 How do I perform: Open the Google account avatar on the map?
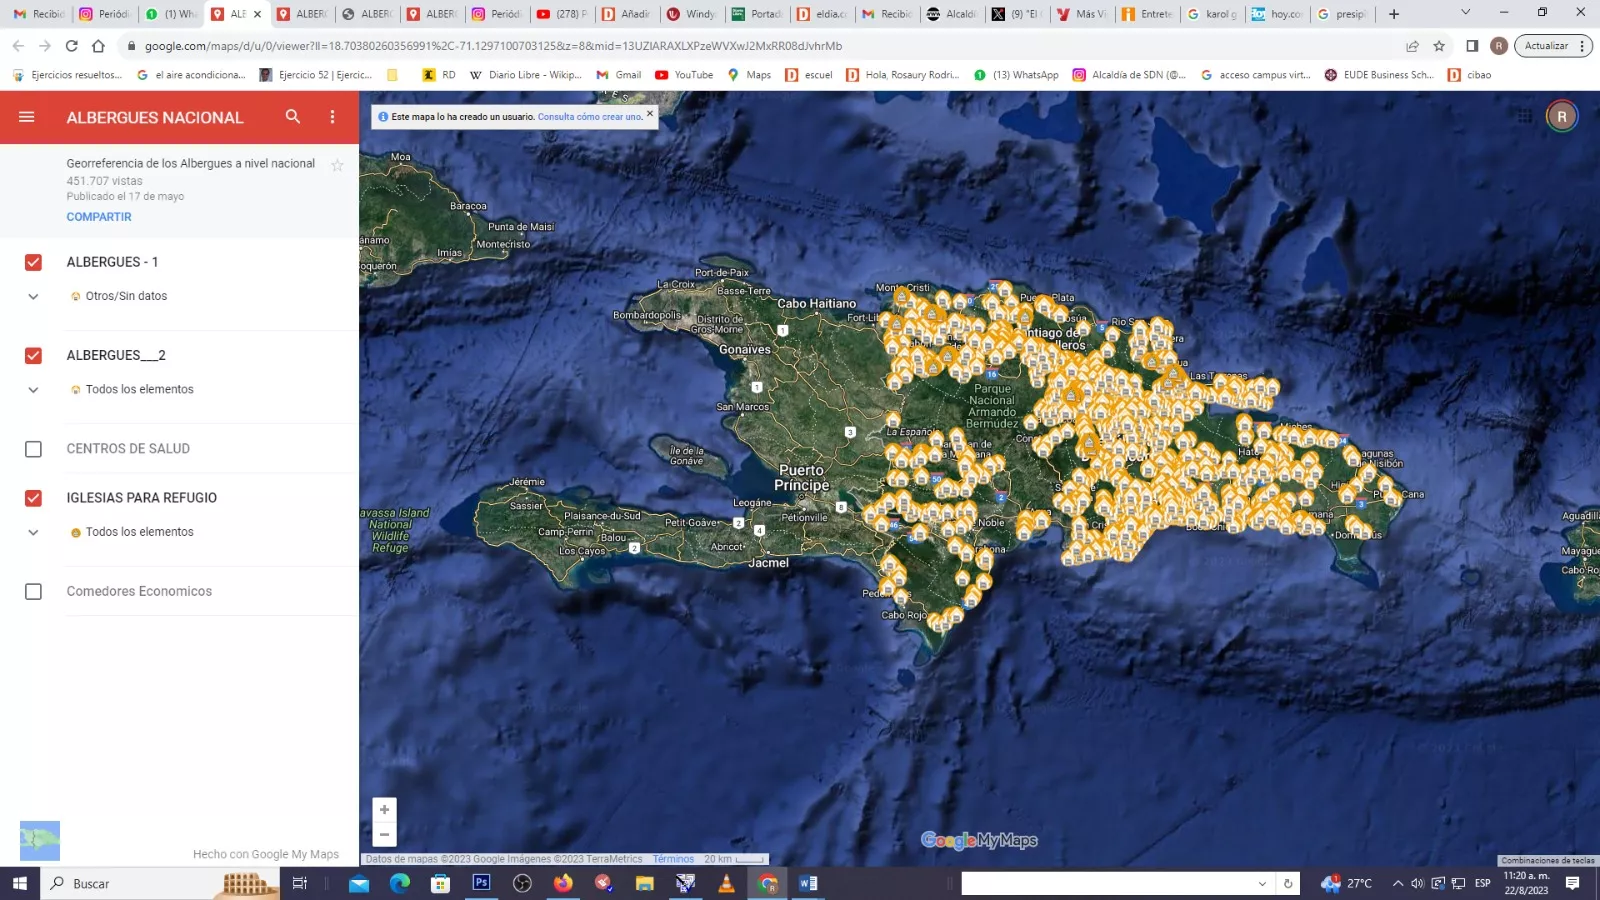pyautogui.click(x=1562, y=116)
